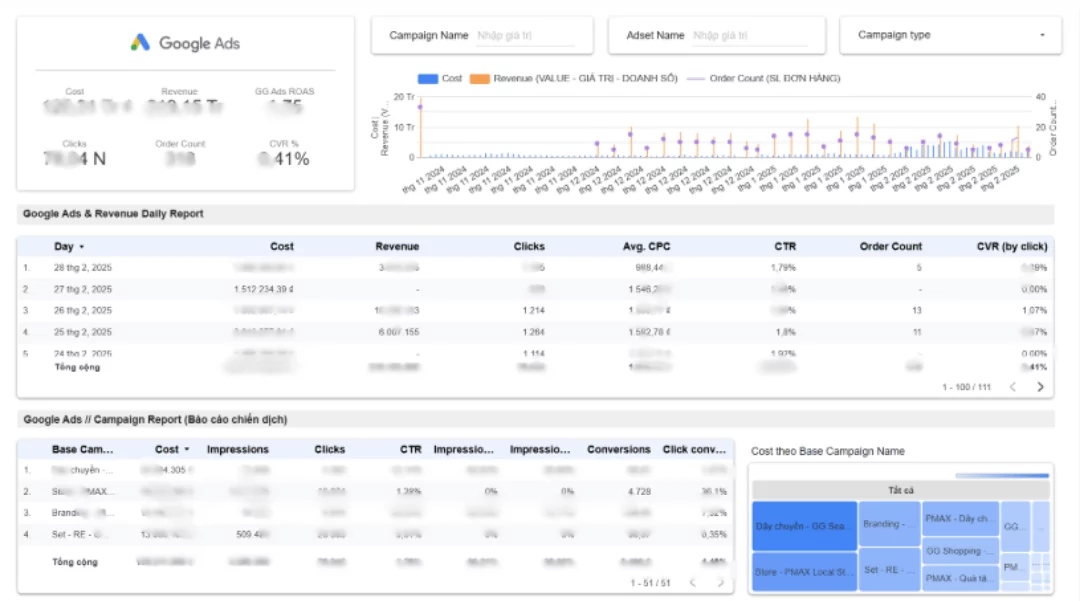1080x601 pixels.
Task: Select the 'Store - PMAX Local St' tile
Action: pos(804,570)
